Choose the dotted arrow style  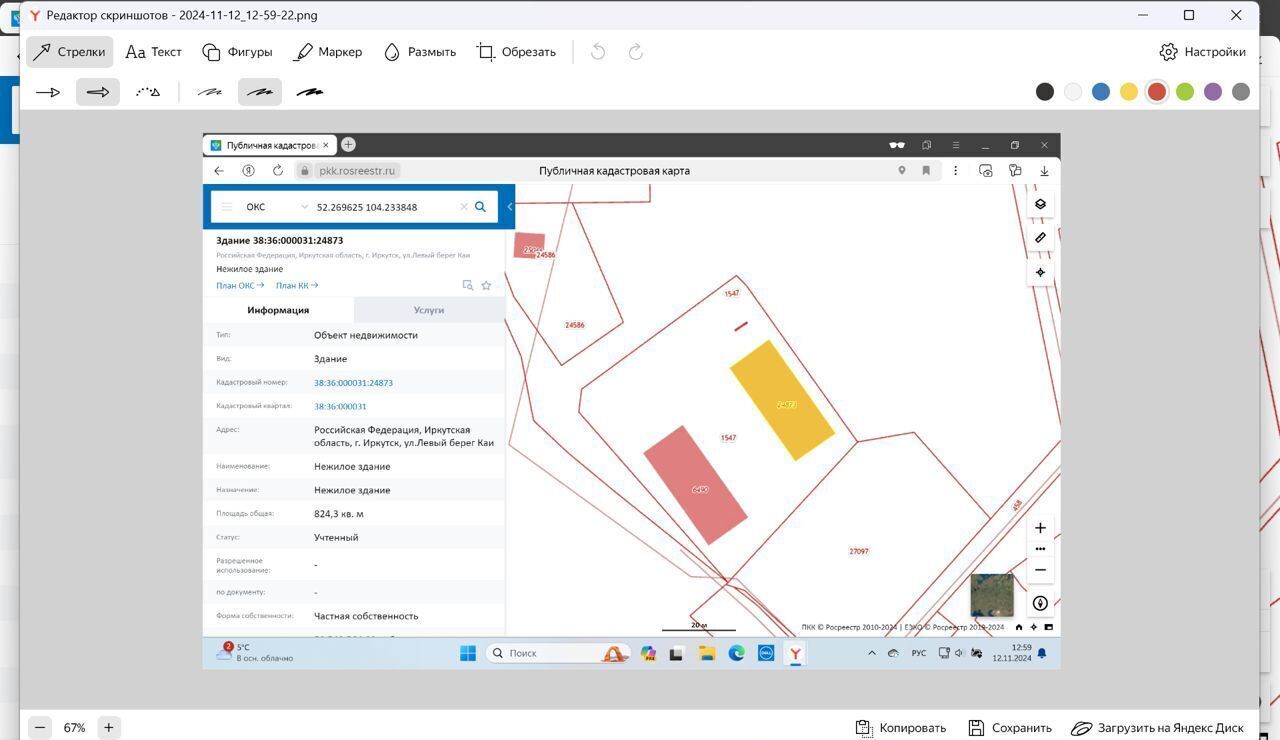coord(148,92)
